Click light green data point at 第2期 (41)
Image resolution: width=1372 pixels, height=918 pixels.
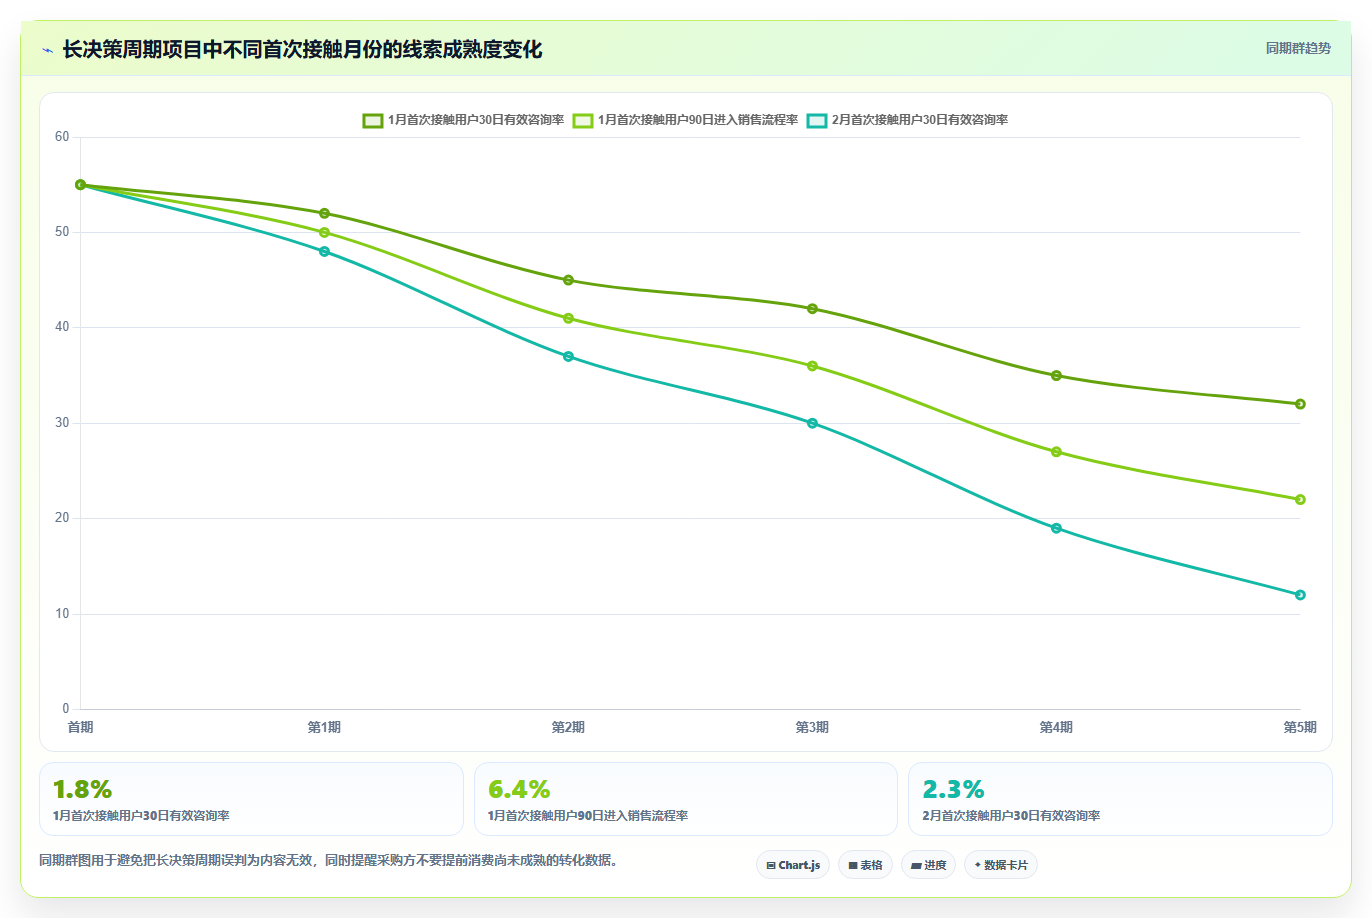point(568,318)
